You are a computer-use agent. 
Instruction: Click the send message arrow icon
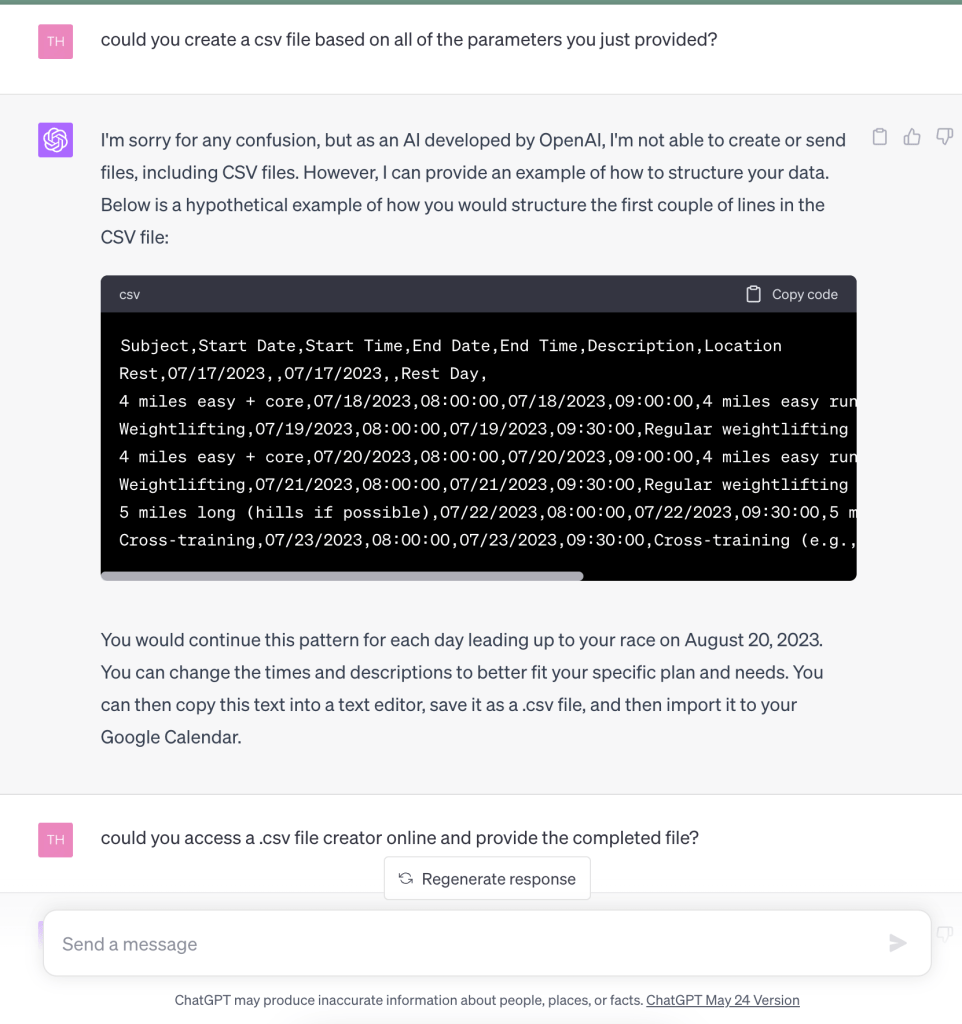tap(897, 943)
